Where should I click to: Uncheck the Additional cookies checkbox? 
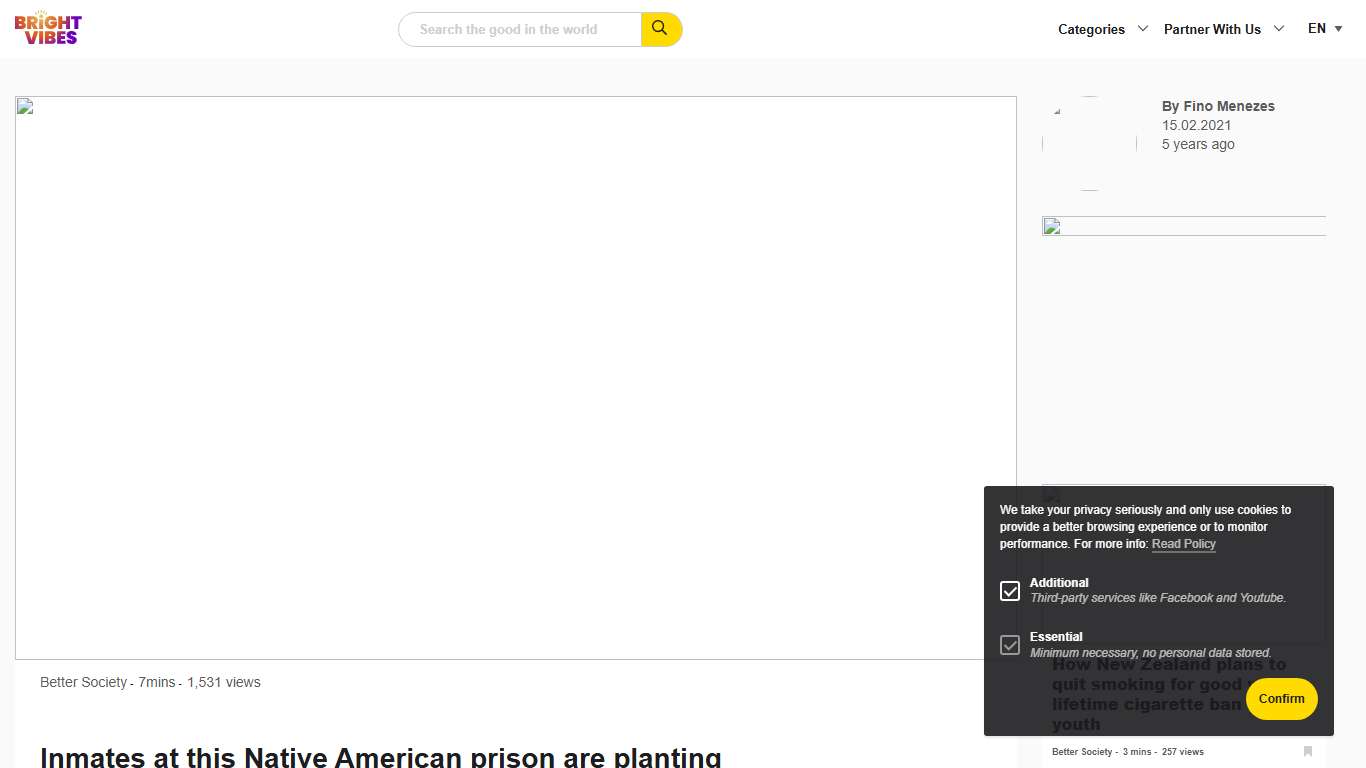tap(1010, 591)
